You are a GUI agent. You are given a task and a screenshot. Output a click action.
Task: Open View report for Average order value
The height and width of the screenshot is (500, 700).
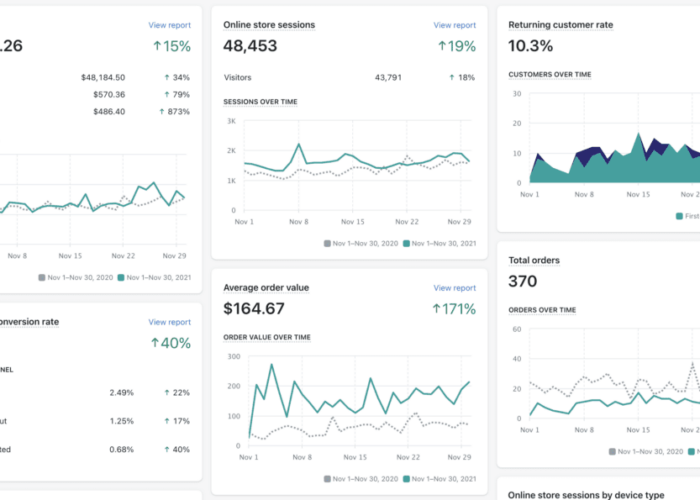coord(454,288)
